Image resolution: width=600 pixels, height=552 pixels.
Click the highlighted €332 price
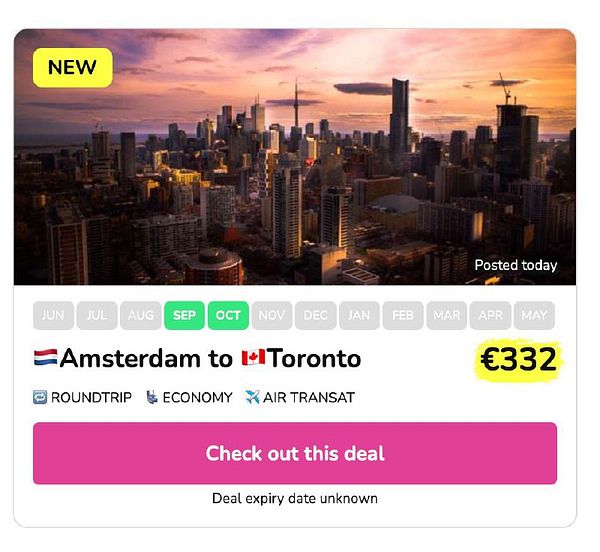518,360
